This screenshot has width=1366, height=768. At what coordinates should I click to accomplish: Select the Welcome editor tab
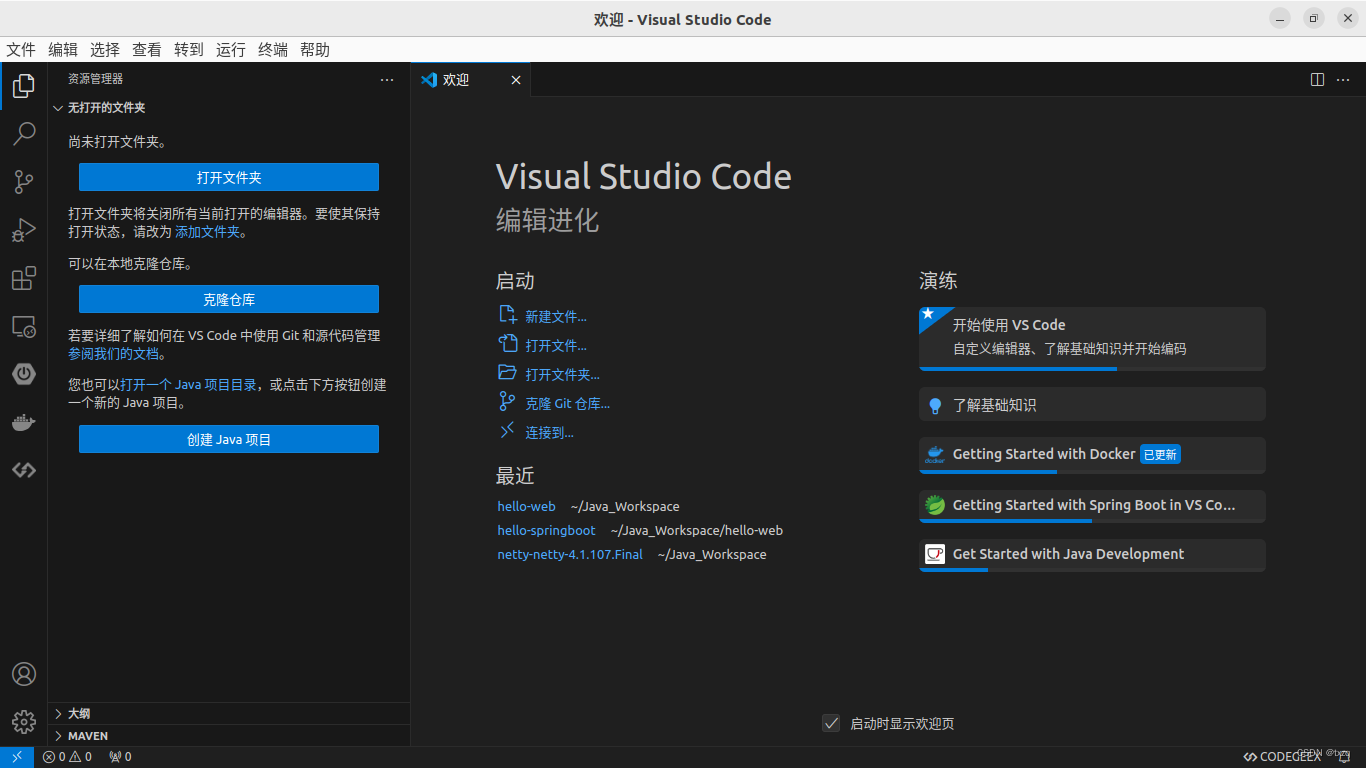coord(470,80)
